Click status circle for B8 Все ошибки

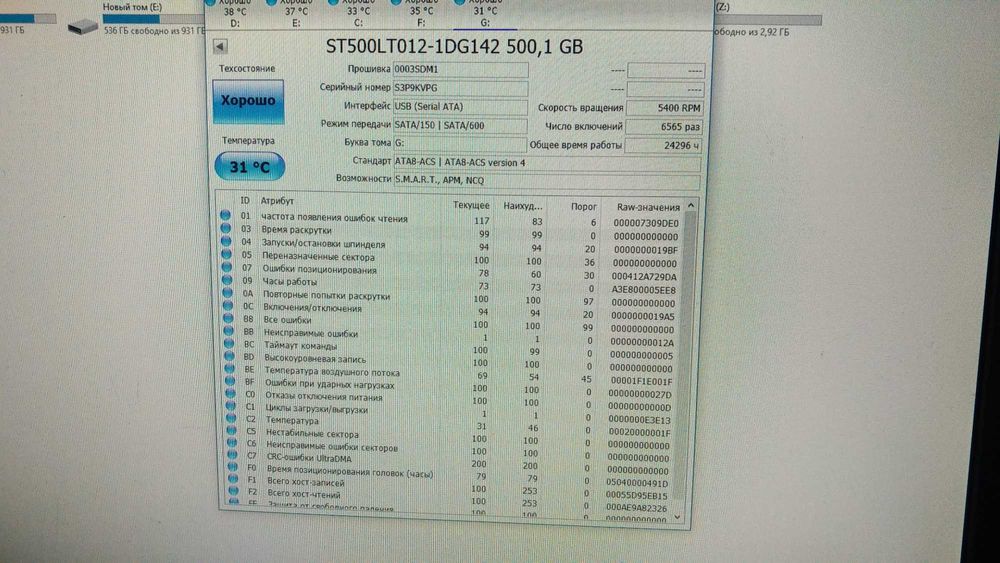coord(228,318)
